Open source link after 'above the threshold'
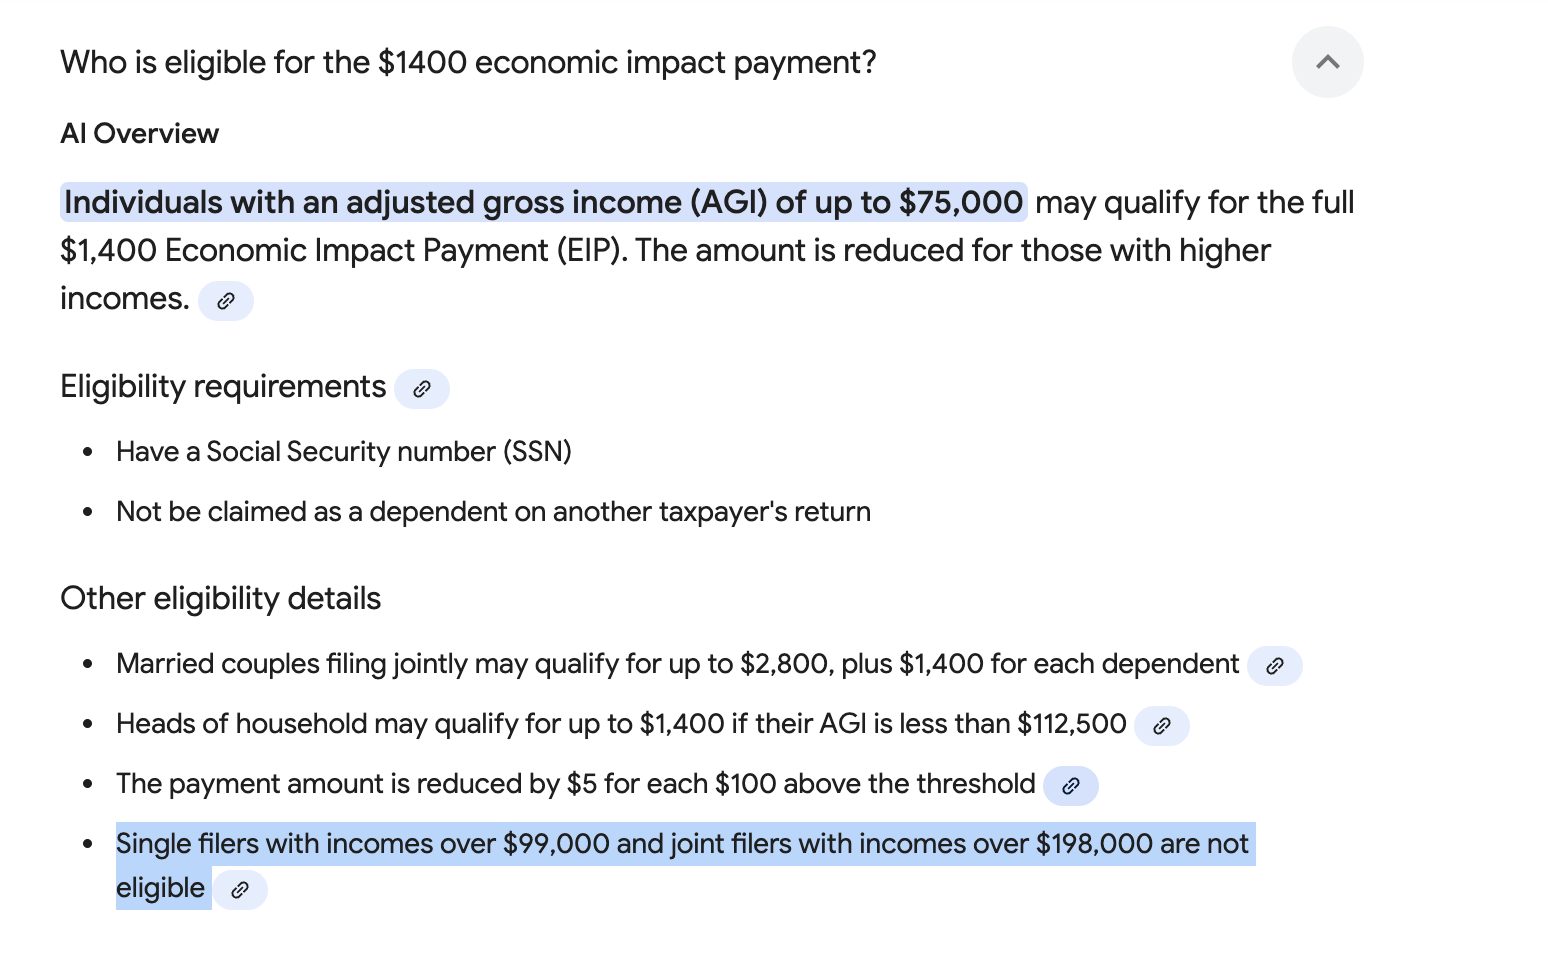 coord(1071,786)
